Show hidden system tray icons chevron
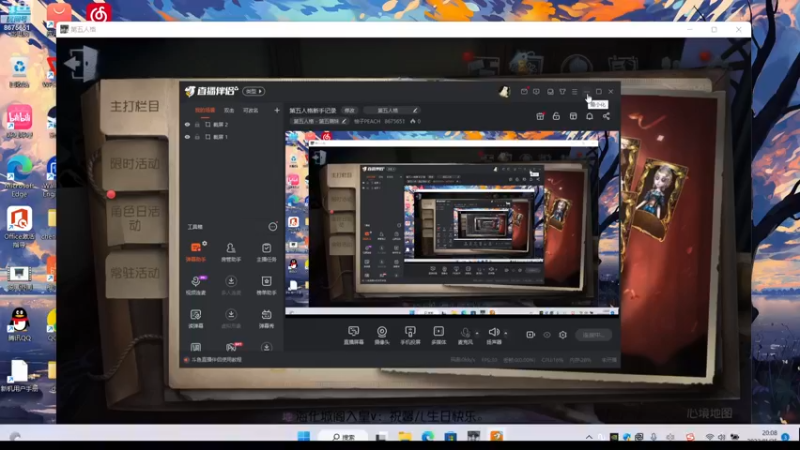The height and width of the screenshot is (450, 800). coord(589,437)
